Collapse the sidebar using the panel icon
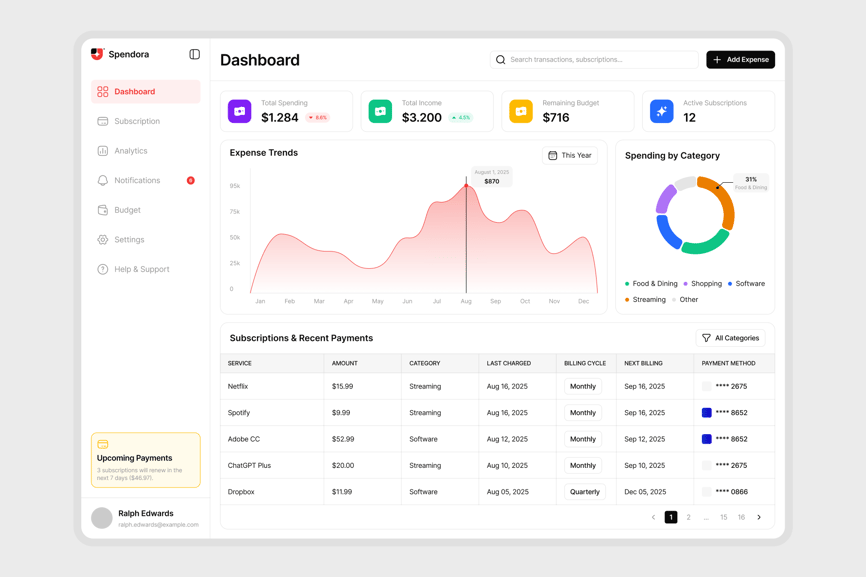Viewport: 866px width, 577px height. tap(194, 54)
